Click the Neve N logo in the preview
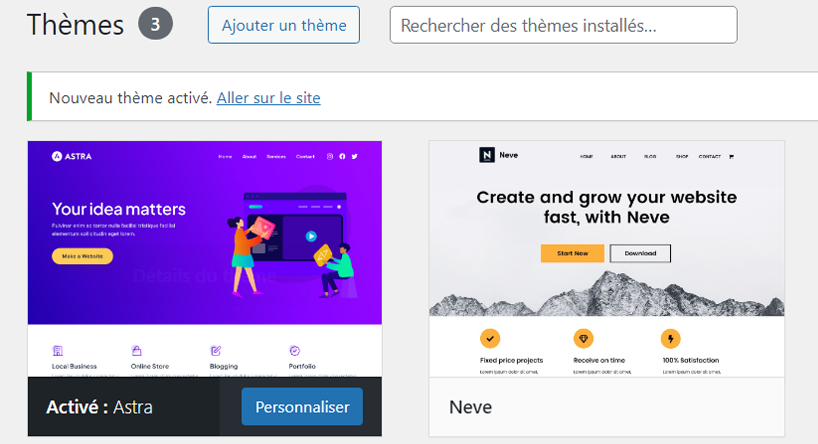Image resolution: width=818 pixels, height=444 pixels. point(487,155)
